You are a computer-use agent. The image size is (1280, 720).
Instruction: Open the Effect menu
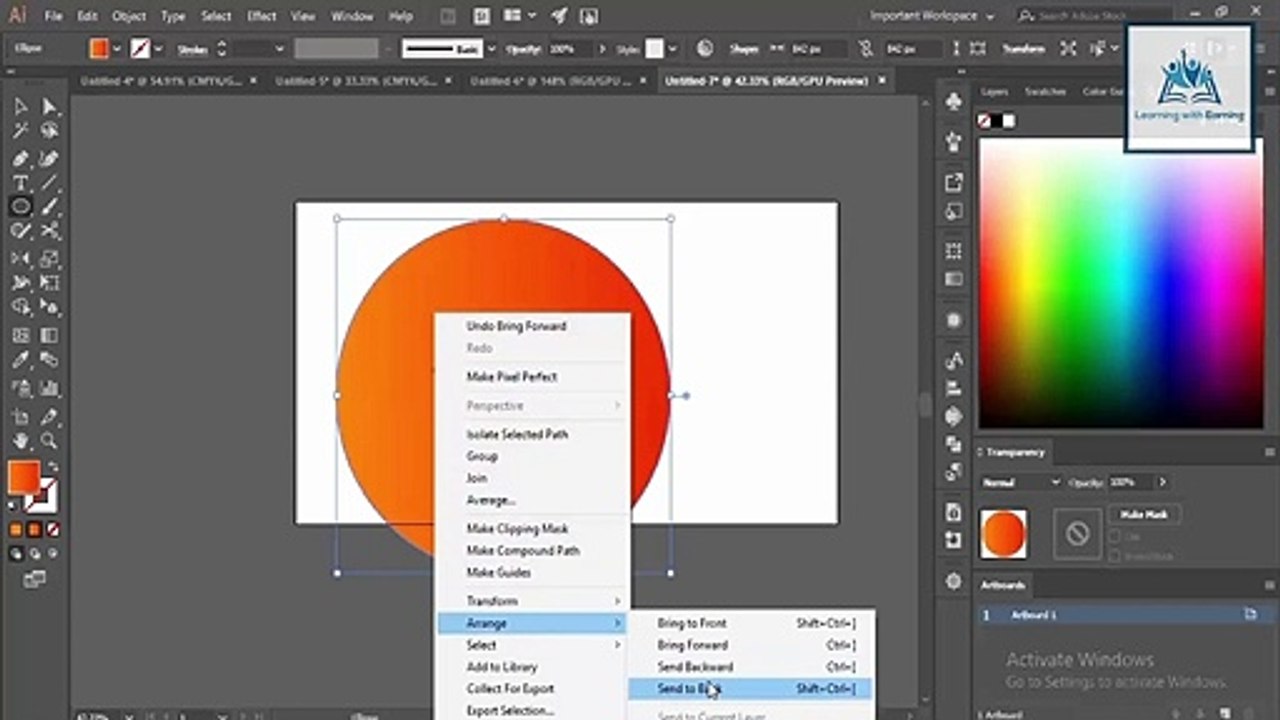click(x=262, y=16)
